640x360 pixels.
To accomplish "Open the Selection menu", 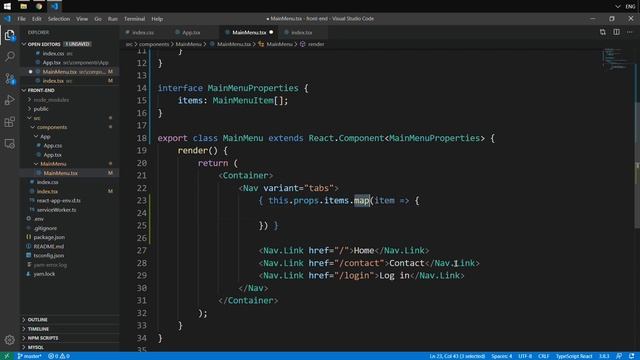I will coord(59,19).
